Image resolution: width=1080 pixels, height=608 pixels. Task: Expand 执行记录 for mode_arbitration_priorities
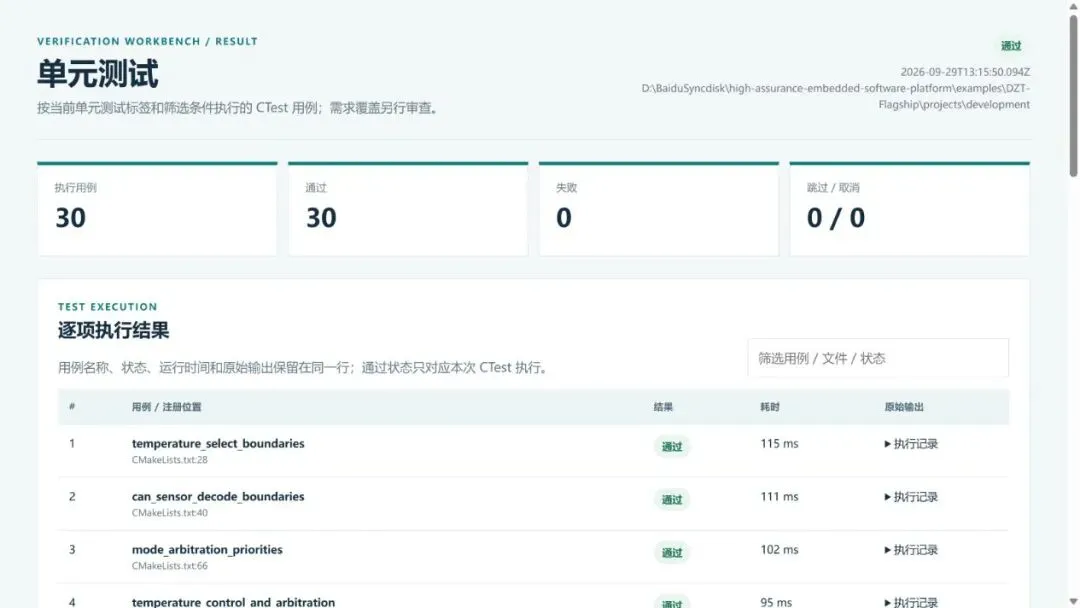coord(911,550)
